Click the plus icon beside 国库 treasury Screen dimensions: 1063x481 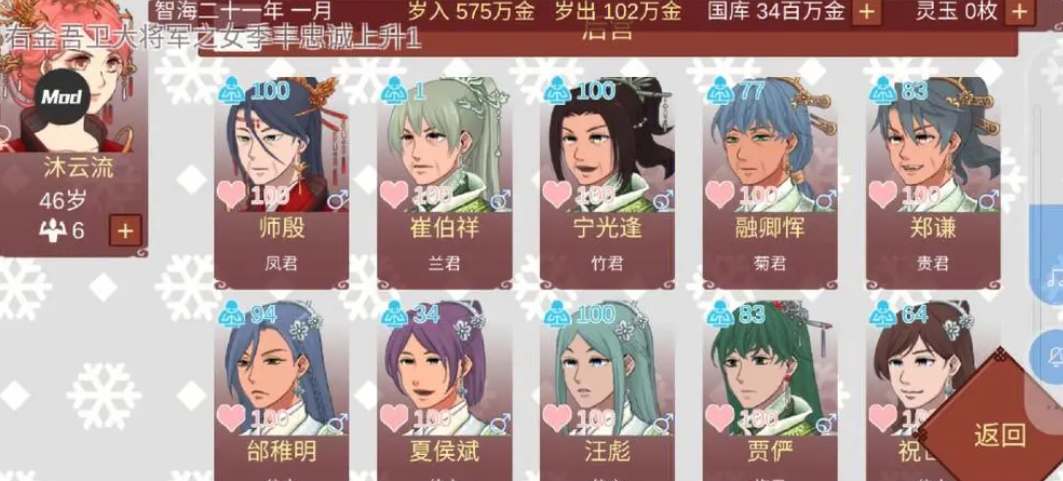click(866, 11)
